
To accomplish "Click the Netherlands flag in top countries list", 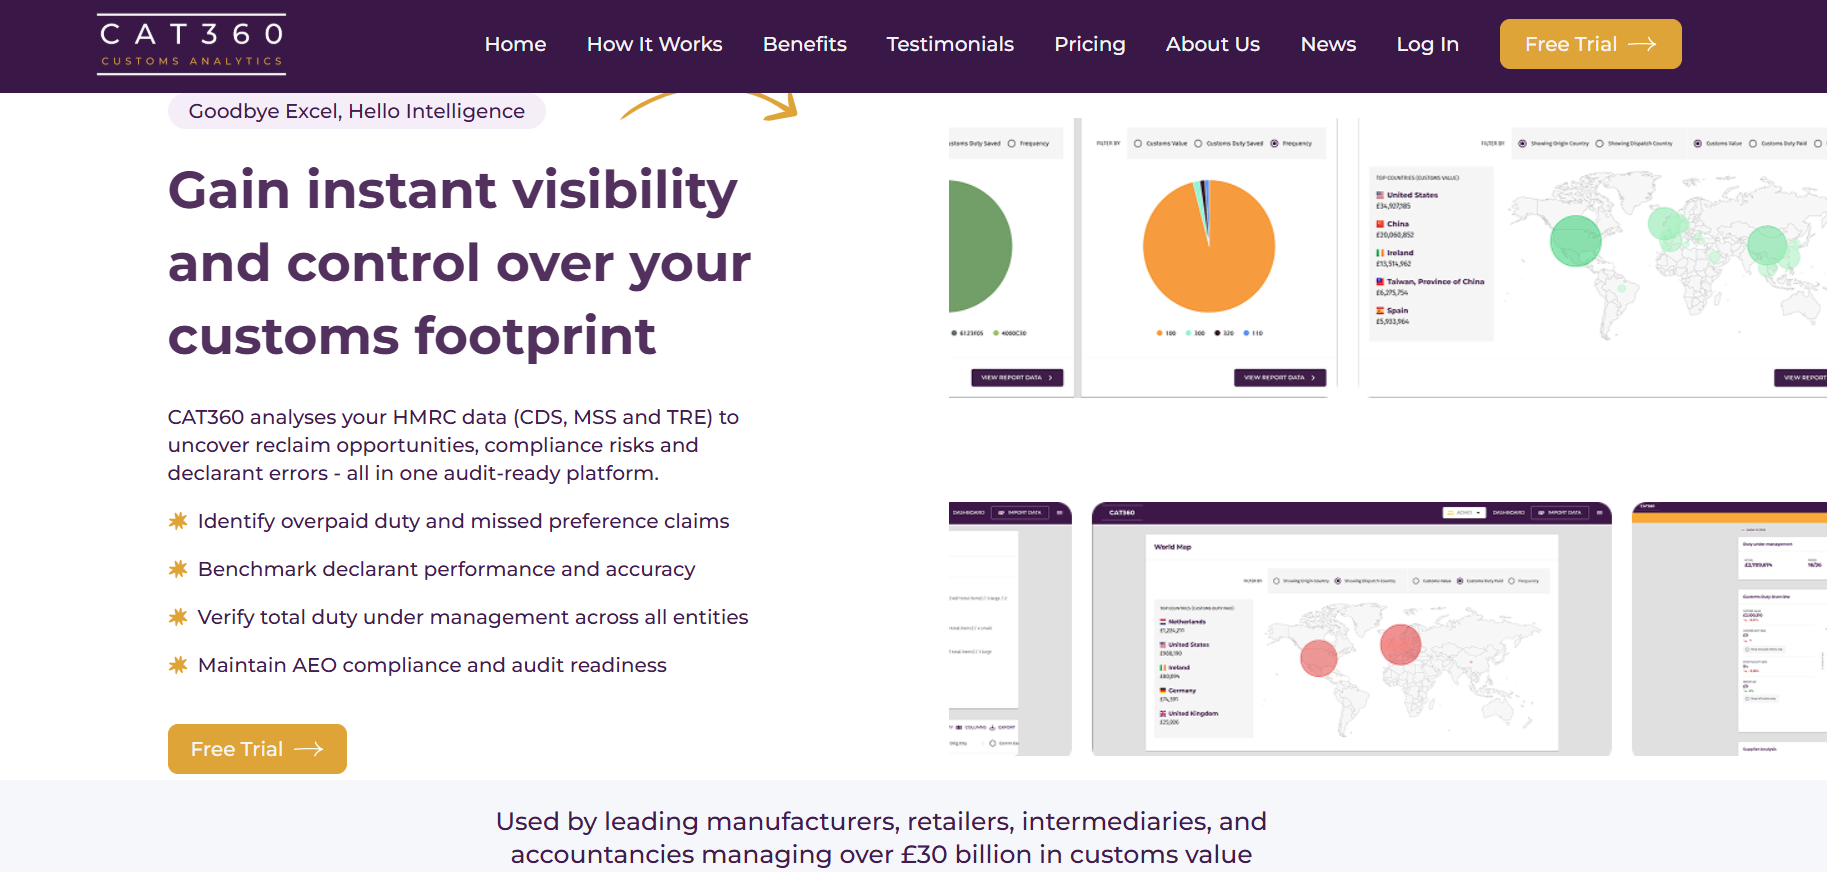I will (x=1163, y=622).
